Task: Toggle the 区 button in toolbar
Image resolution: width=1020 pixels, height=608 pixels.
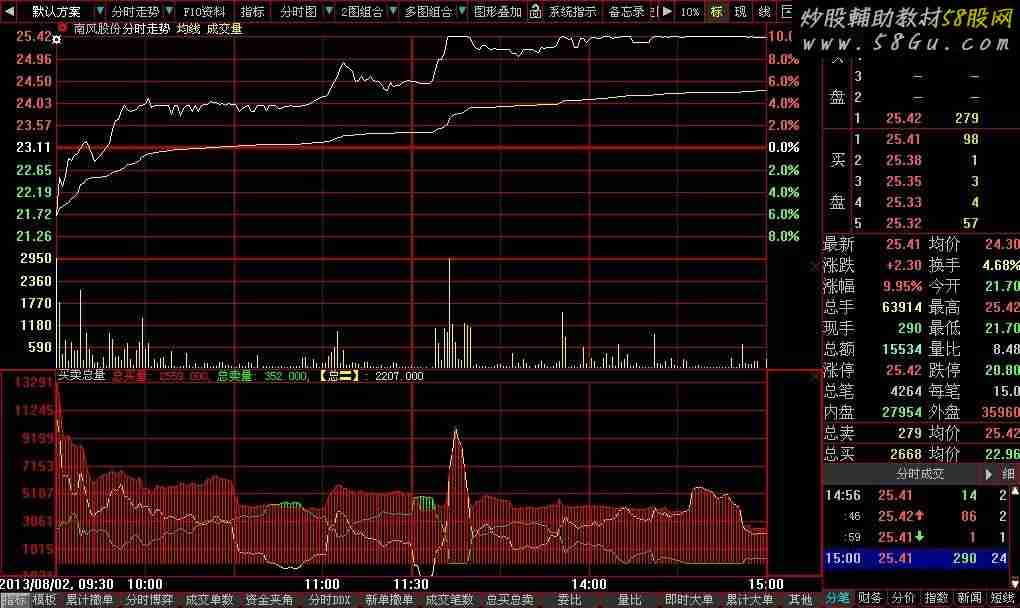Action: tap(786, 12)
